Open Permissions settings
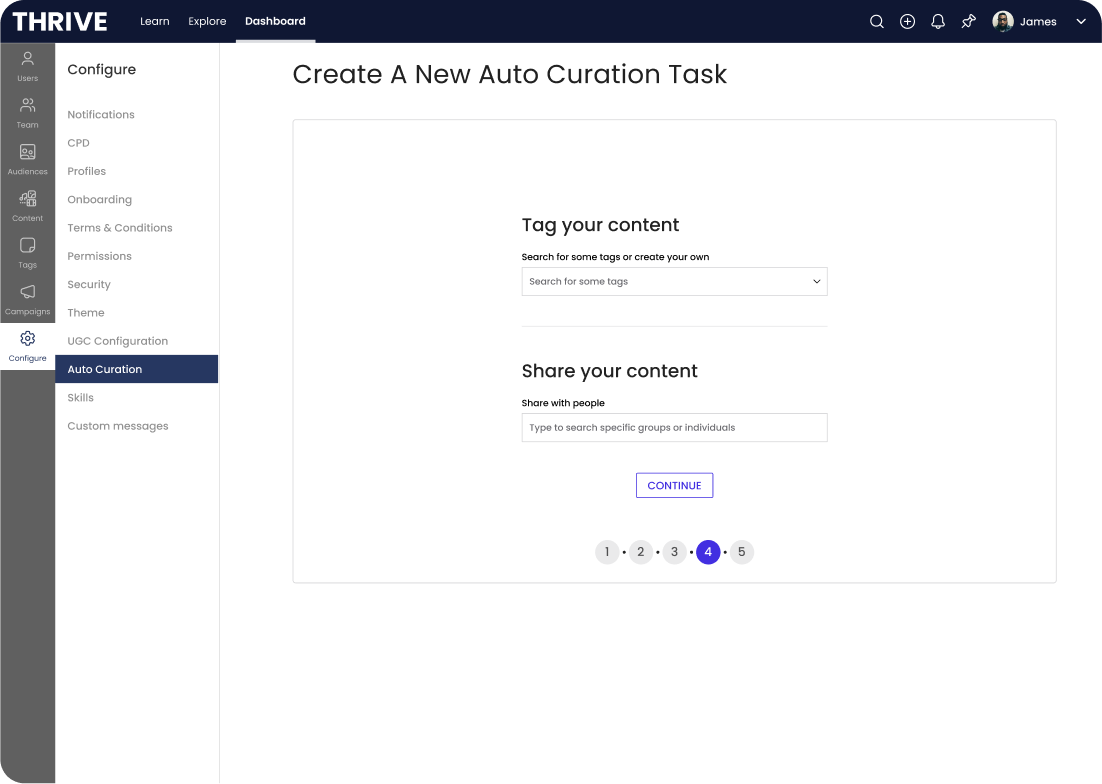The image size is (1102, 784). pos(100,256)
